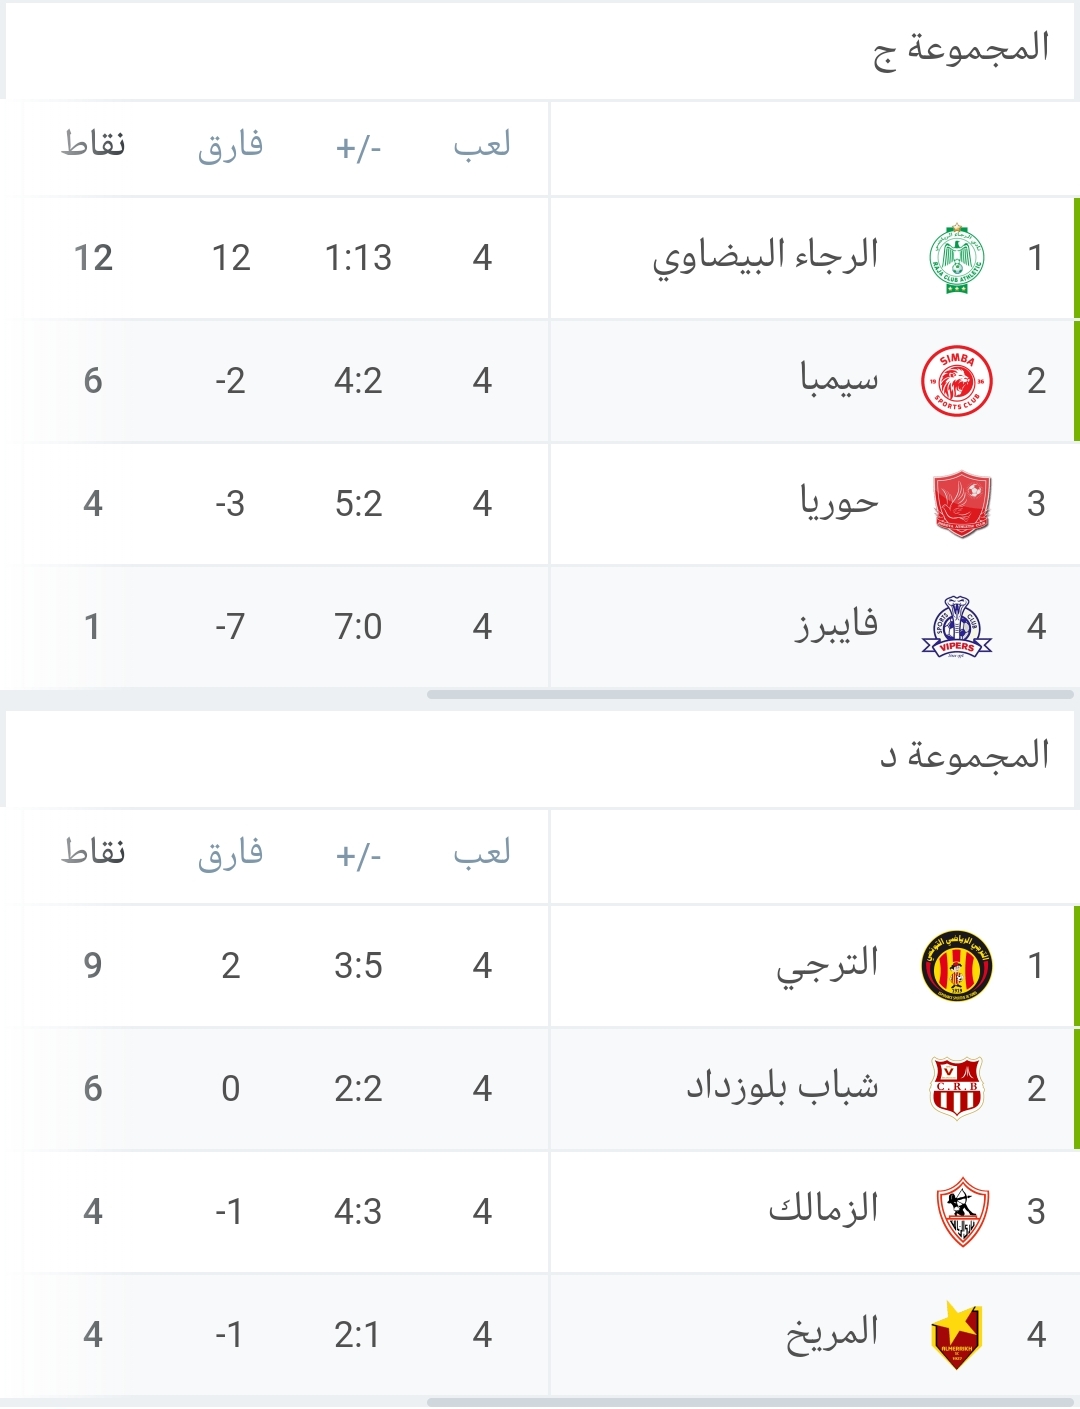Sort group ج by نقاط column

93,145
